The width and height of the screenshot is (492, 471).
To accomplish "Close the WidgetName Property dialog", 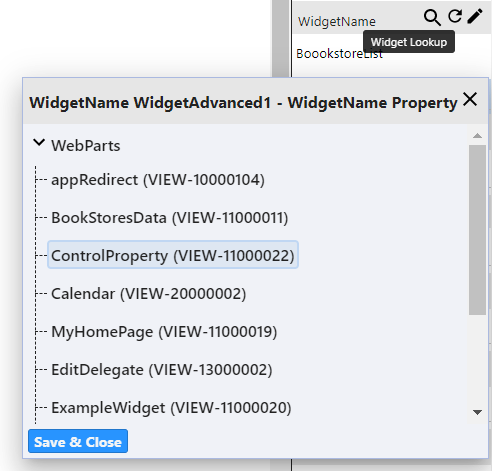I will tap(470, 99).
